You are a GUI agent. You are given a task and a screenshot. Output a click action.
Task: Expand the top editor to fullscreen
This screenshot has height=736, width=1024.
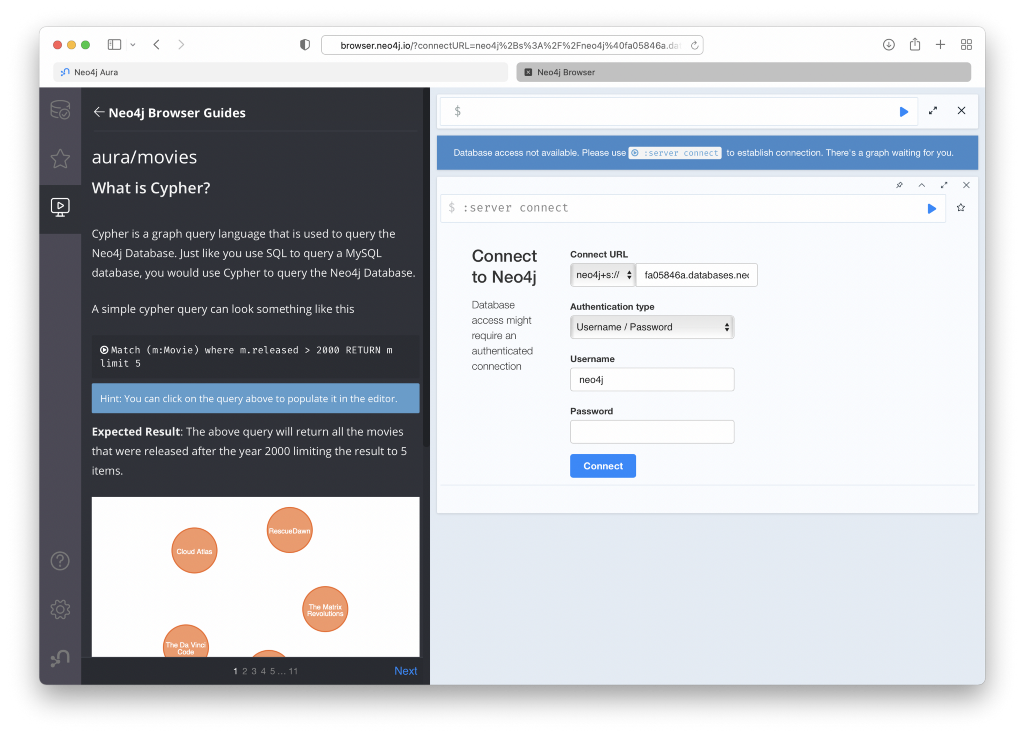coord(933,111)
